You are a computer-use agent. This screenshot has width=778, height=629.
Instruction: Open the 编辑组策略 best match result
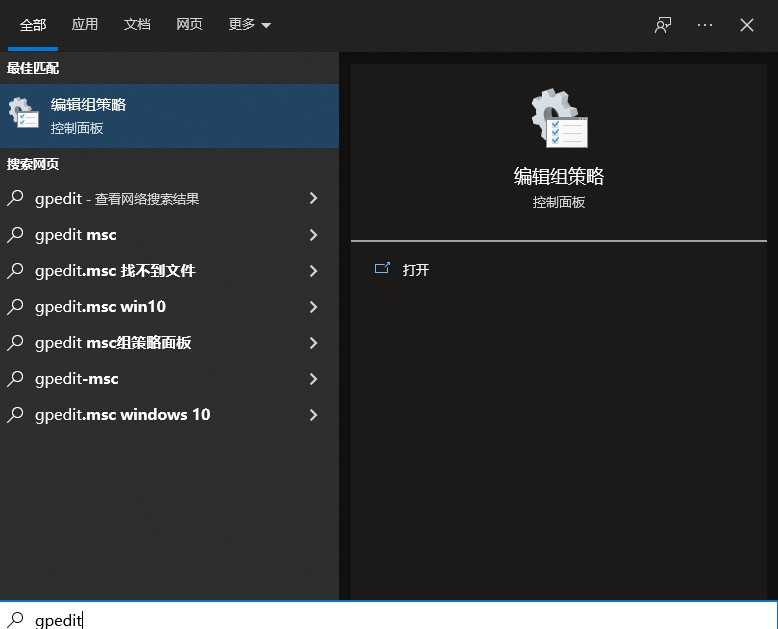[x=169, y=116]
